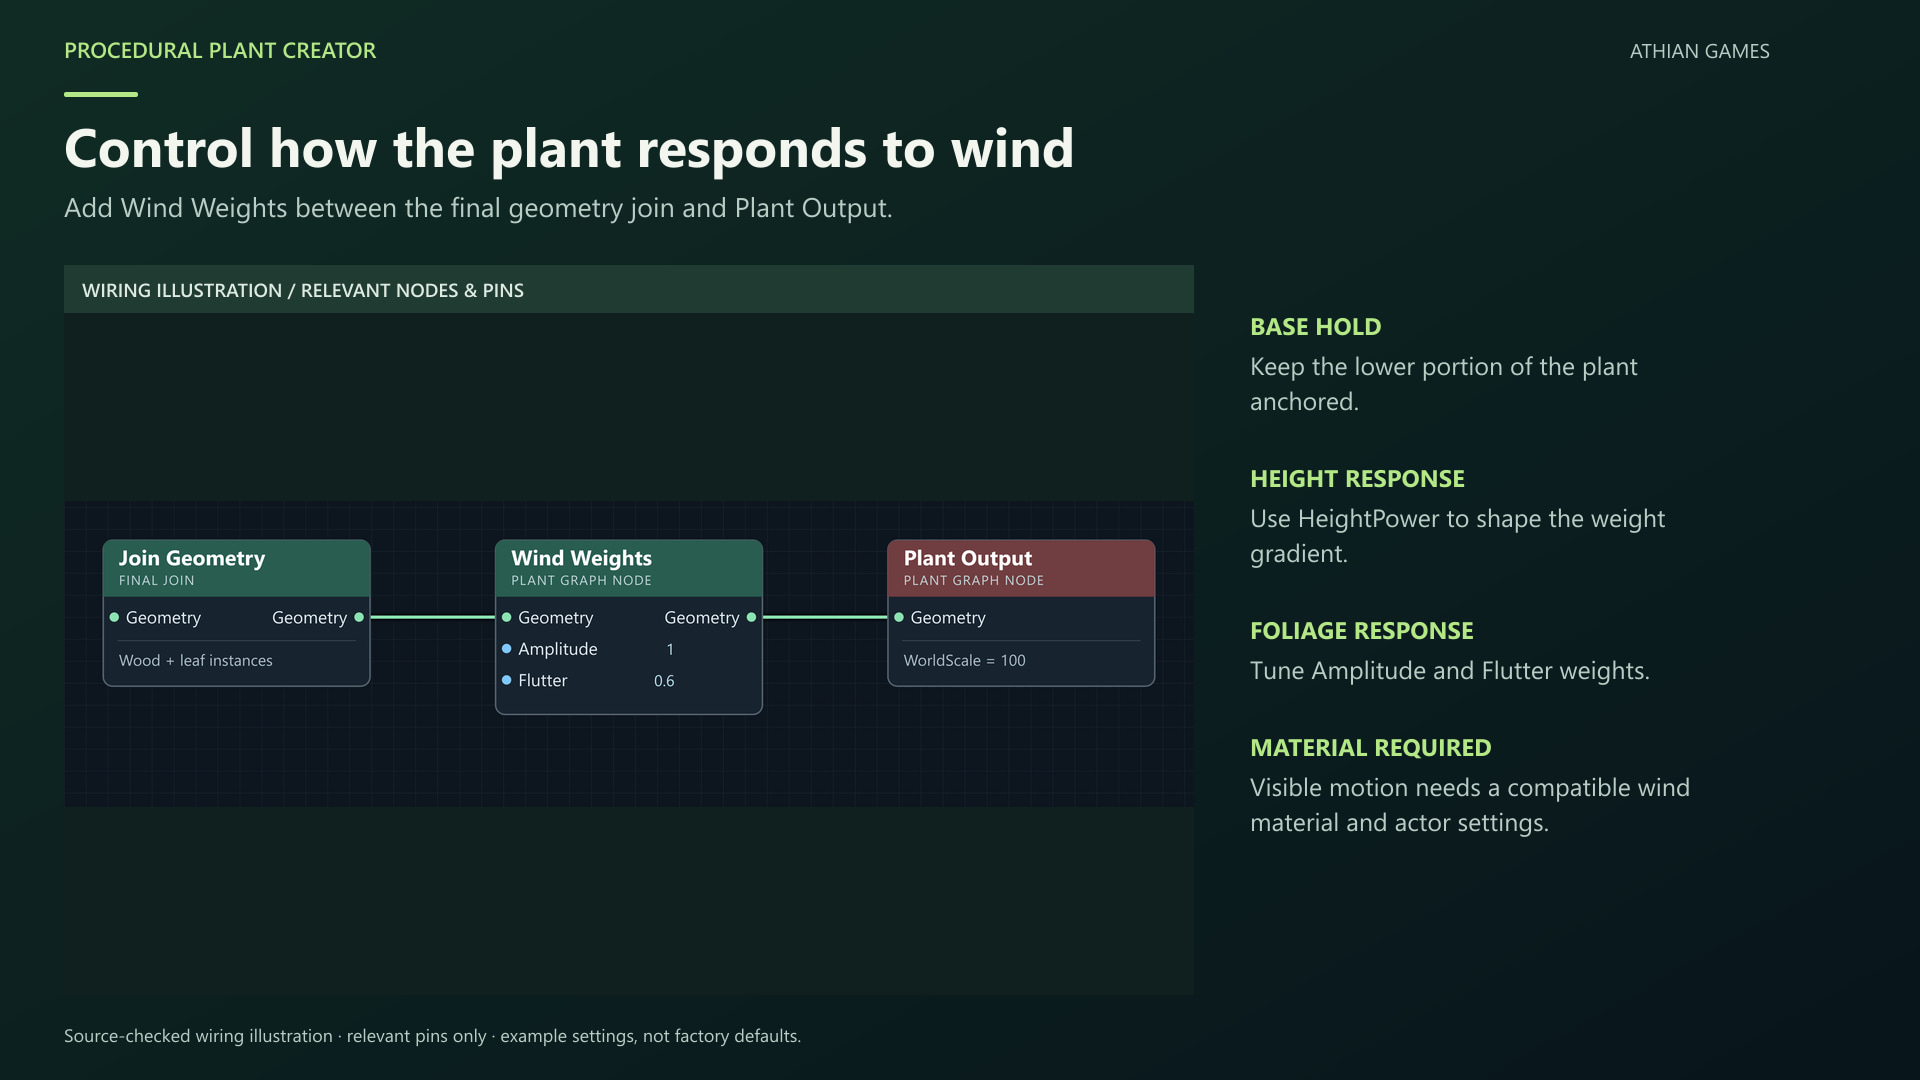1920x1080 pixels.
Task: Click 'Visible motion needs a compatible…' description
Action: pos(1470,805)
